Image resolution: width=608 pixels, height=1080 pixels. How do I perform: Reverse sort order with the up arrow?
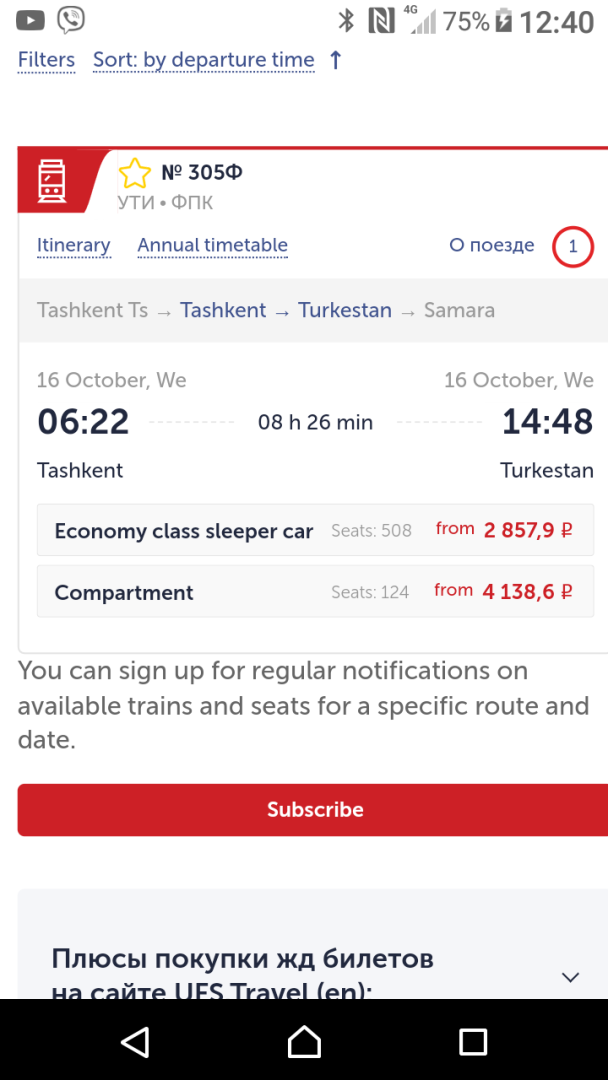(x=335, y=61)
